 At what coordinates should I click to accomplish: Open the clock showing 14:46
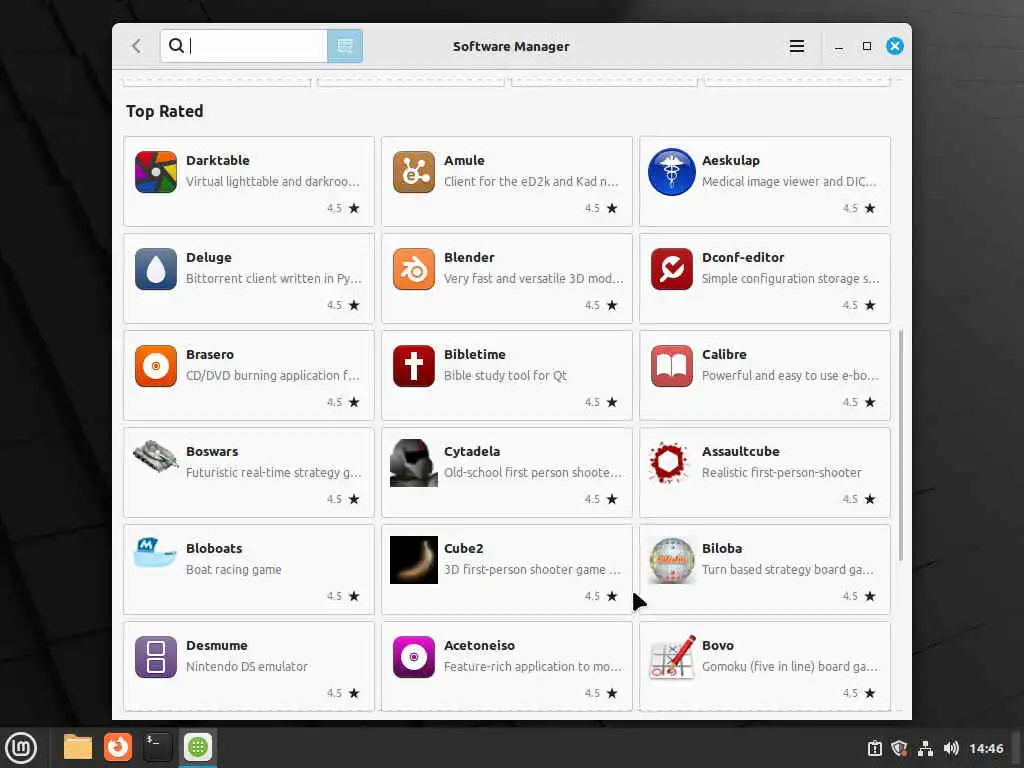click(x=986, y=748)
